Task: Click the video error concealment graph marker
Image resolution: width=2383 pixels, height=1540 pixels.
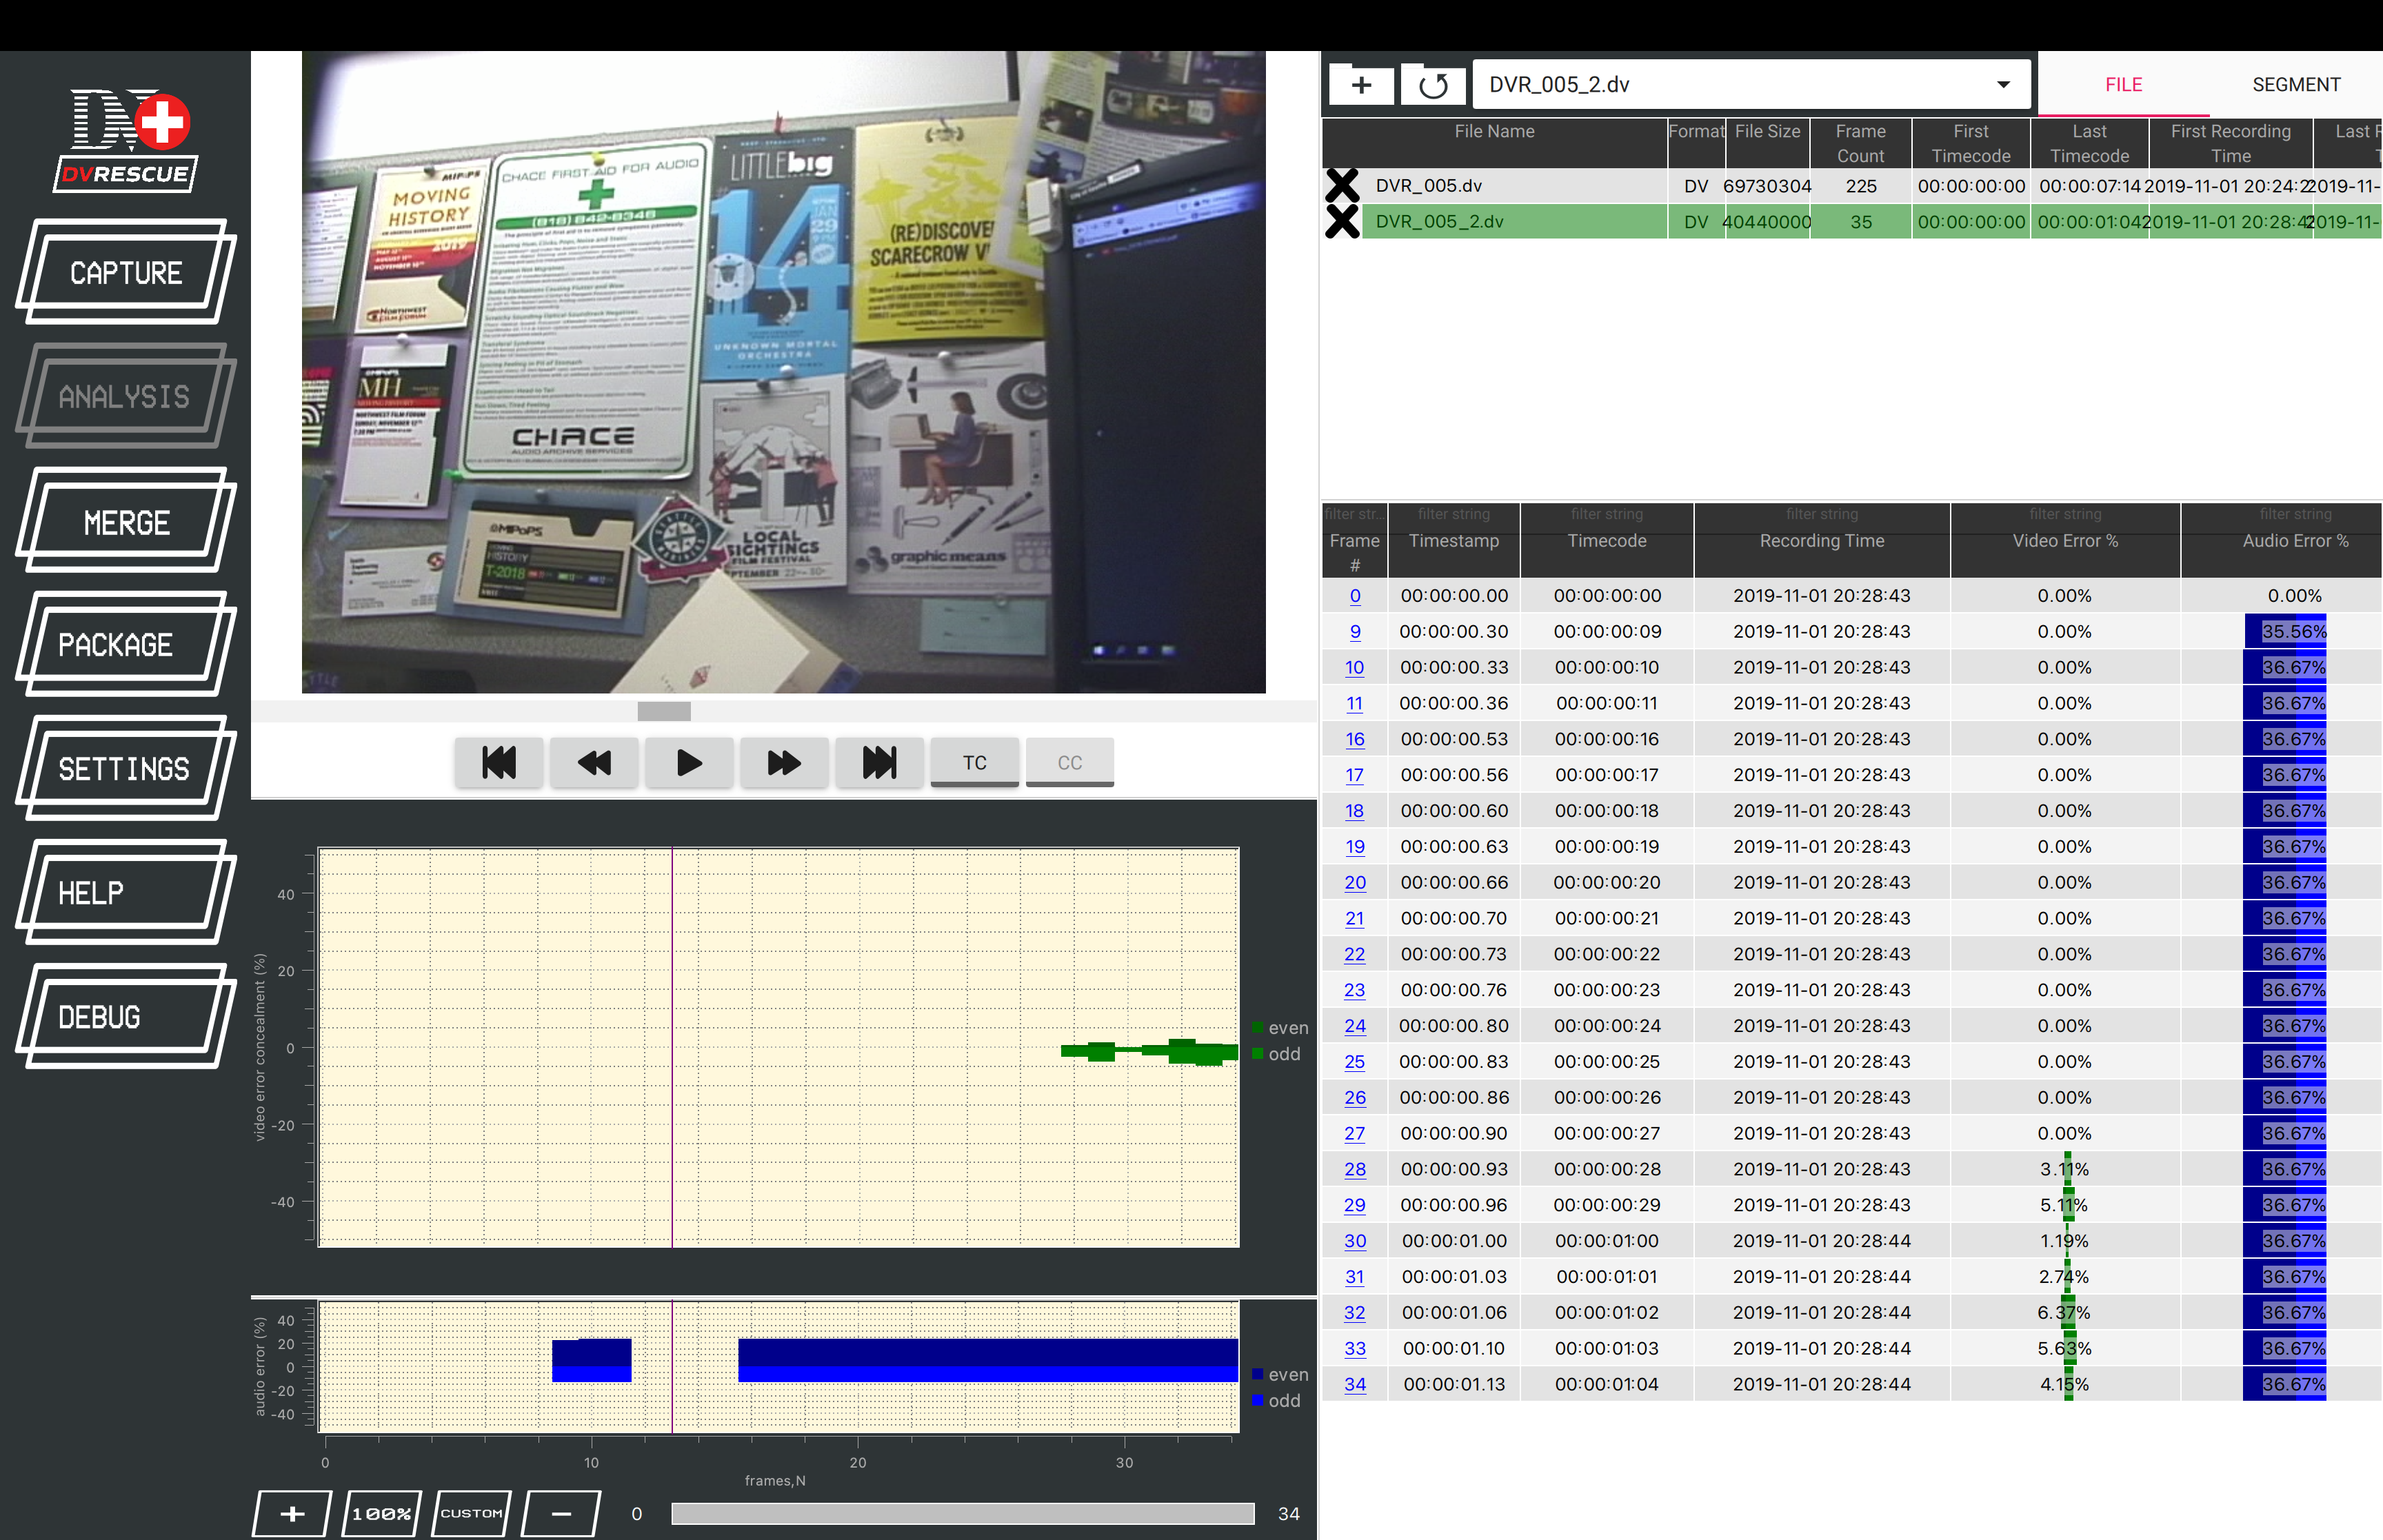Action: point(672,1047)
